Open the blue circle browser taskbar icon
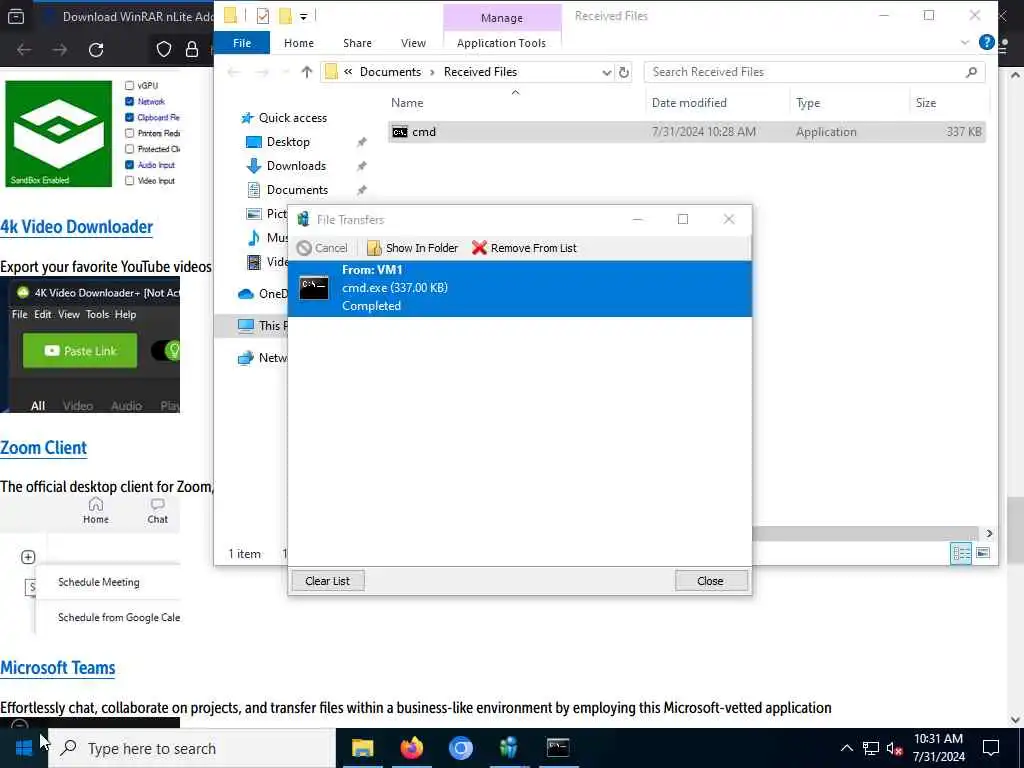The height and width of the screenshot is (768, 1024). 460,748
